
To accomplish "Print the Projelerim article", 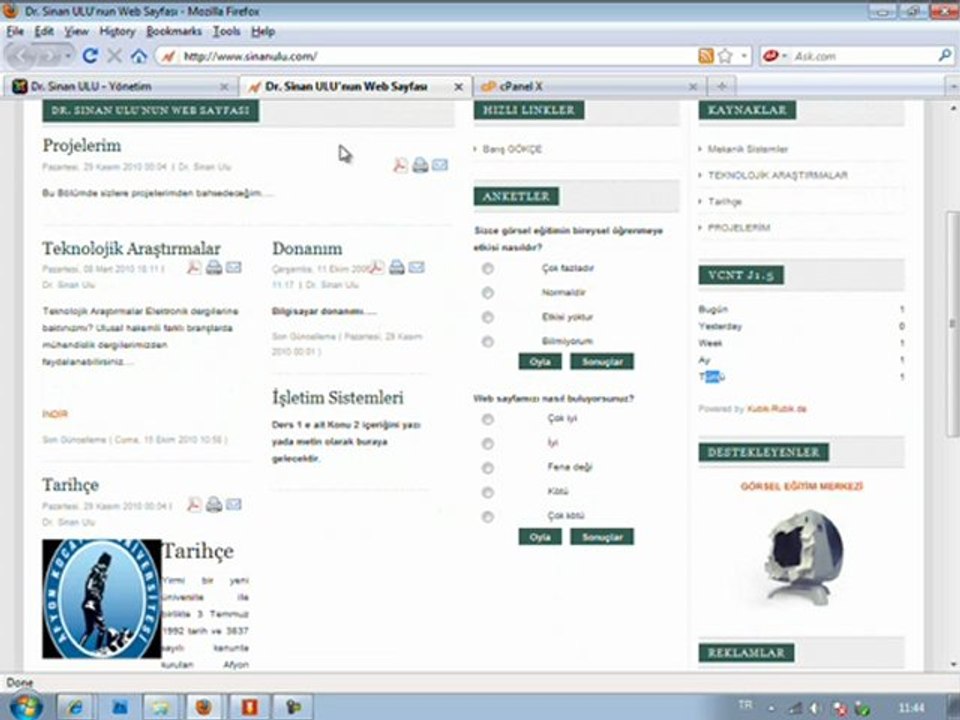I will coord(420,165).
